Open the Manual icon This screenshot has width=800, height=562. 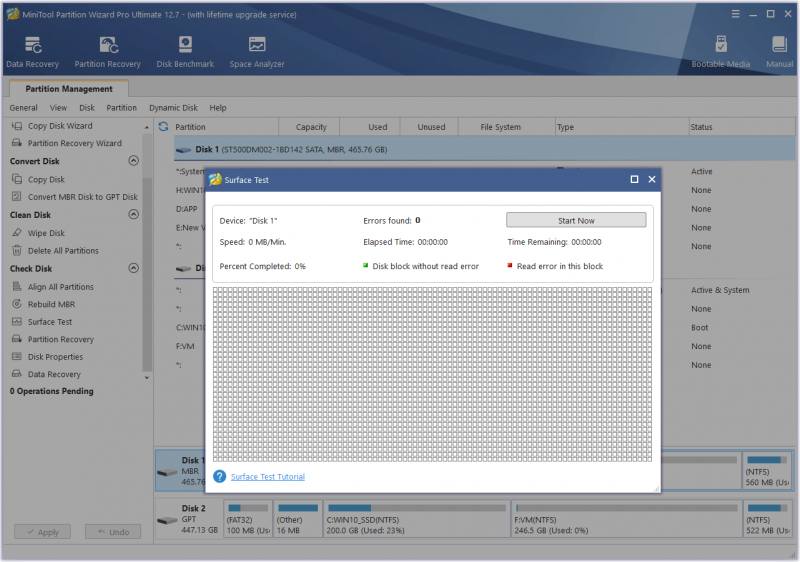coord(780,52)
